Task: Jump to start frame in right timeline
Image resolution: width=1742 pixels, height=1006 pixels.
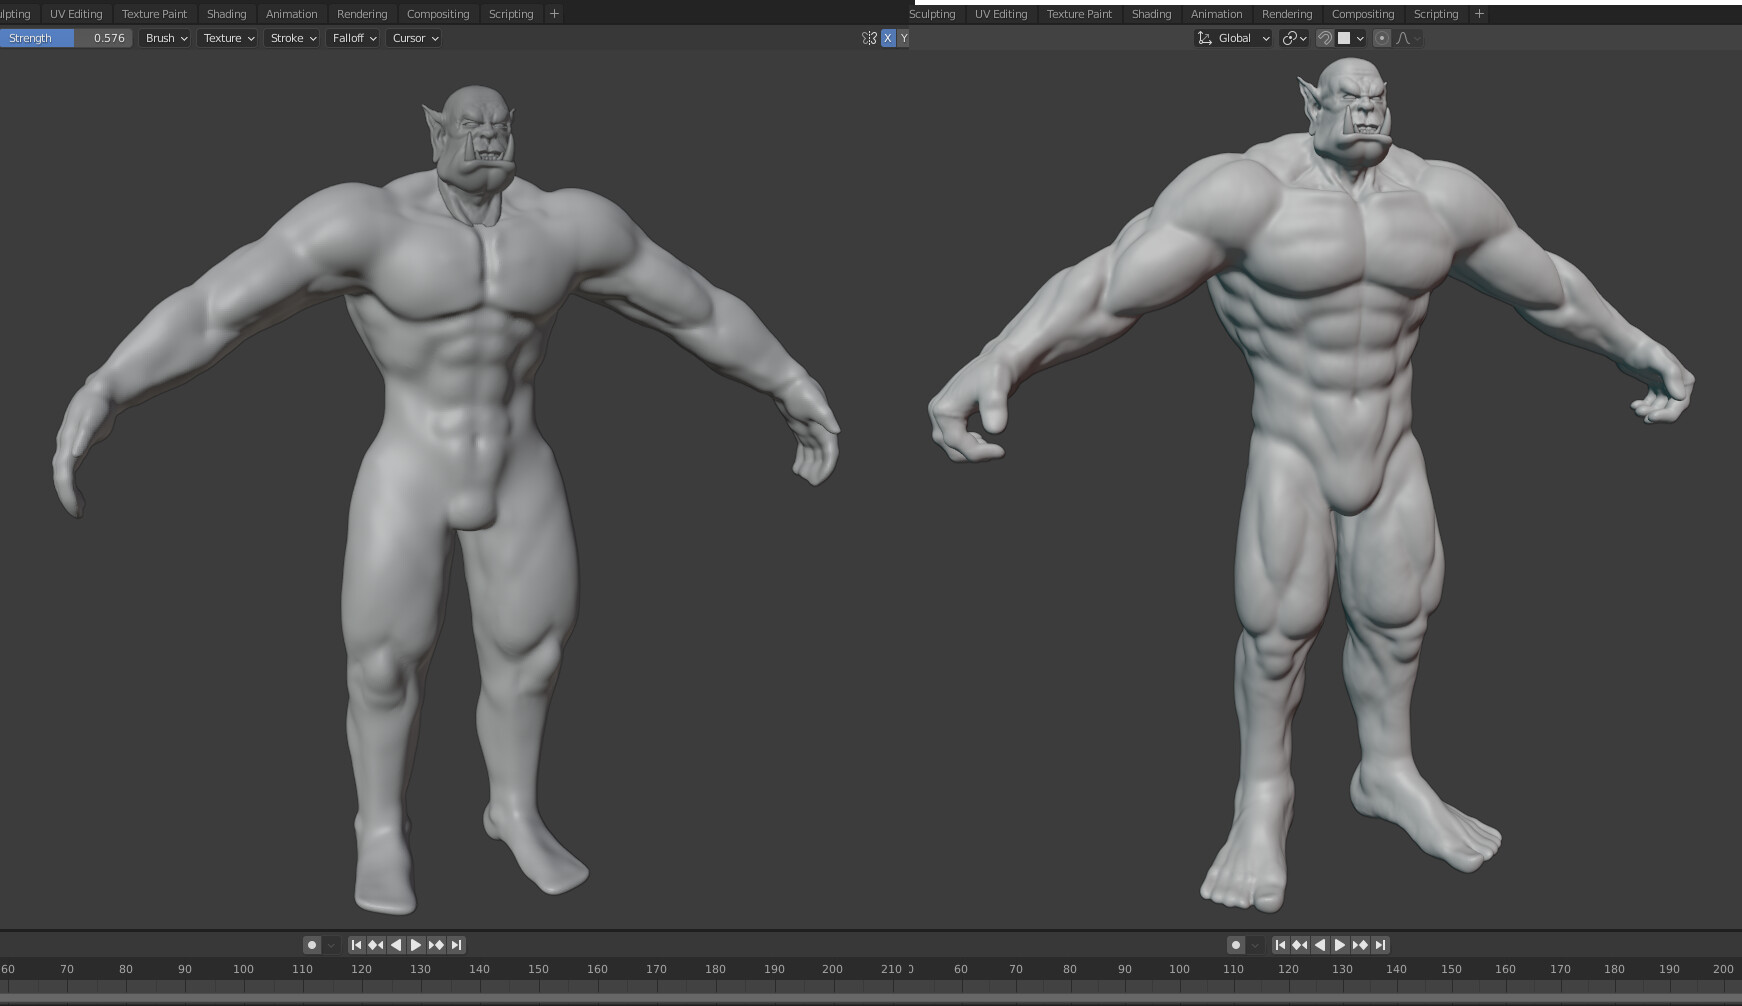Action: (x=1280, y=945)
